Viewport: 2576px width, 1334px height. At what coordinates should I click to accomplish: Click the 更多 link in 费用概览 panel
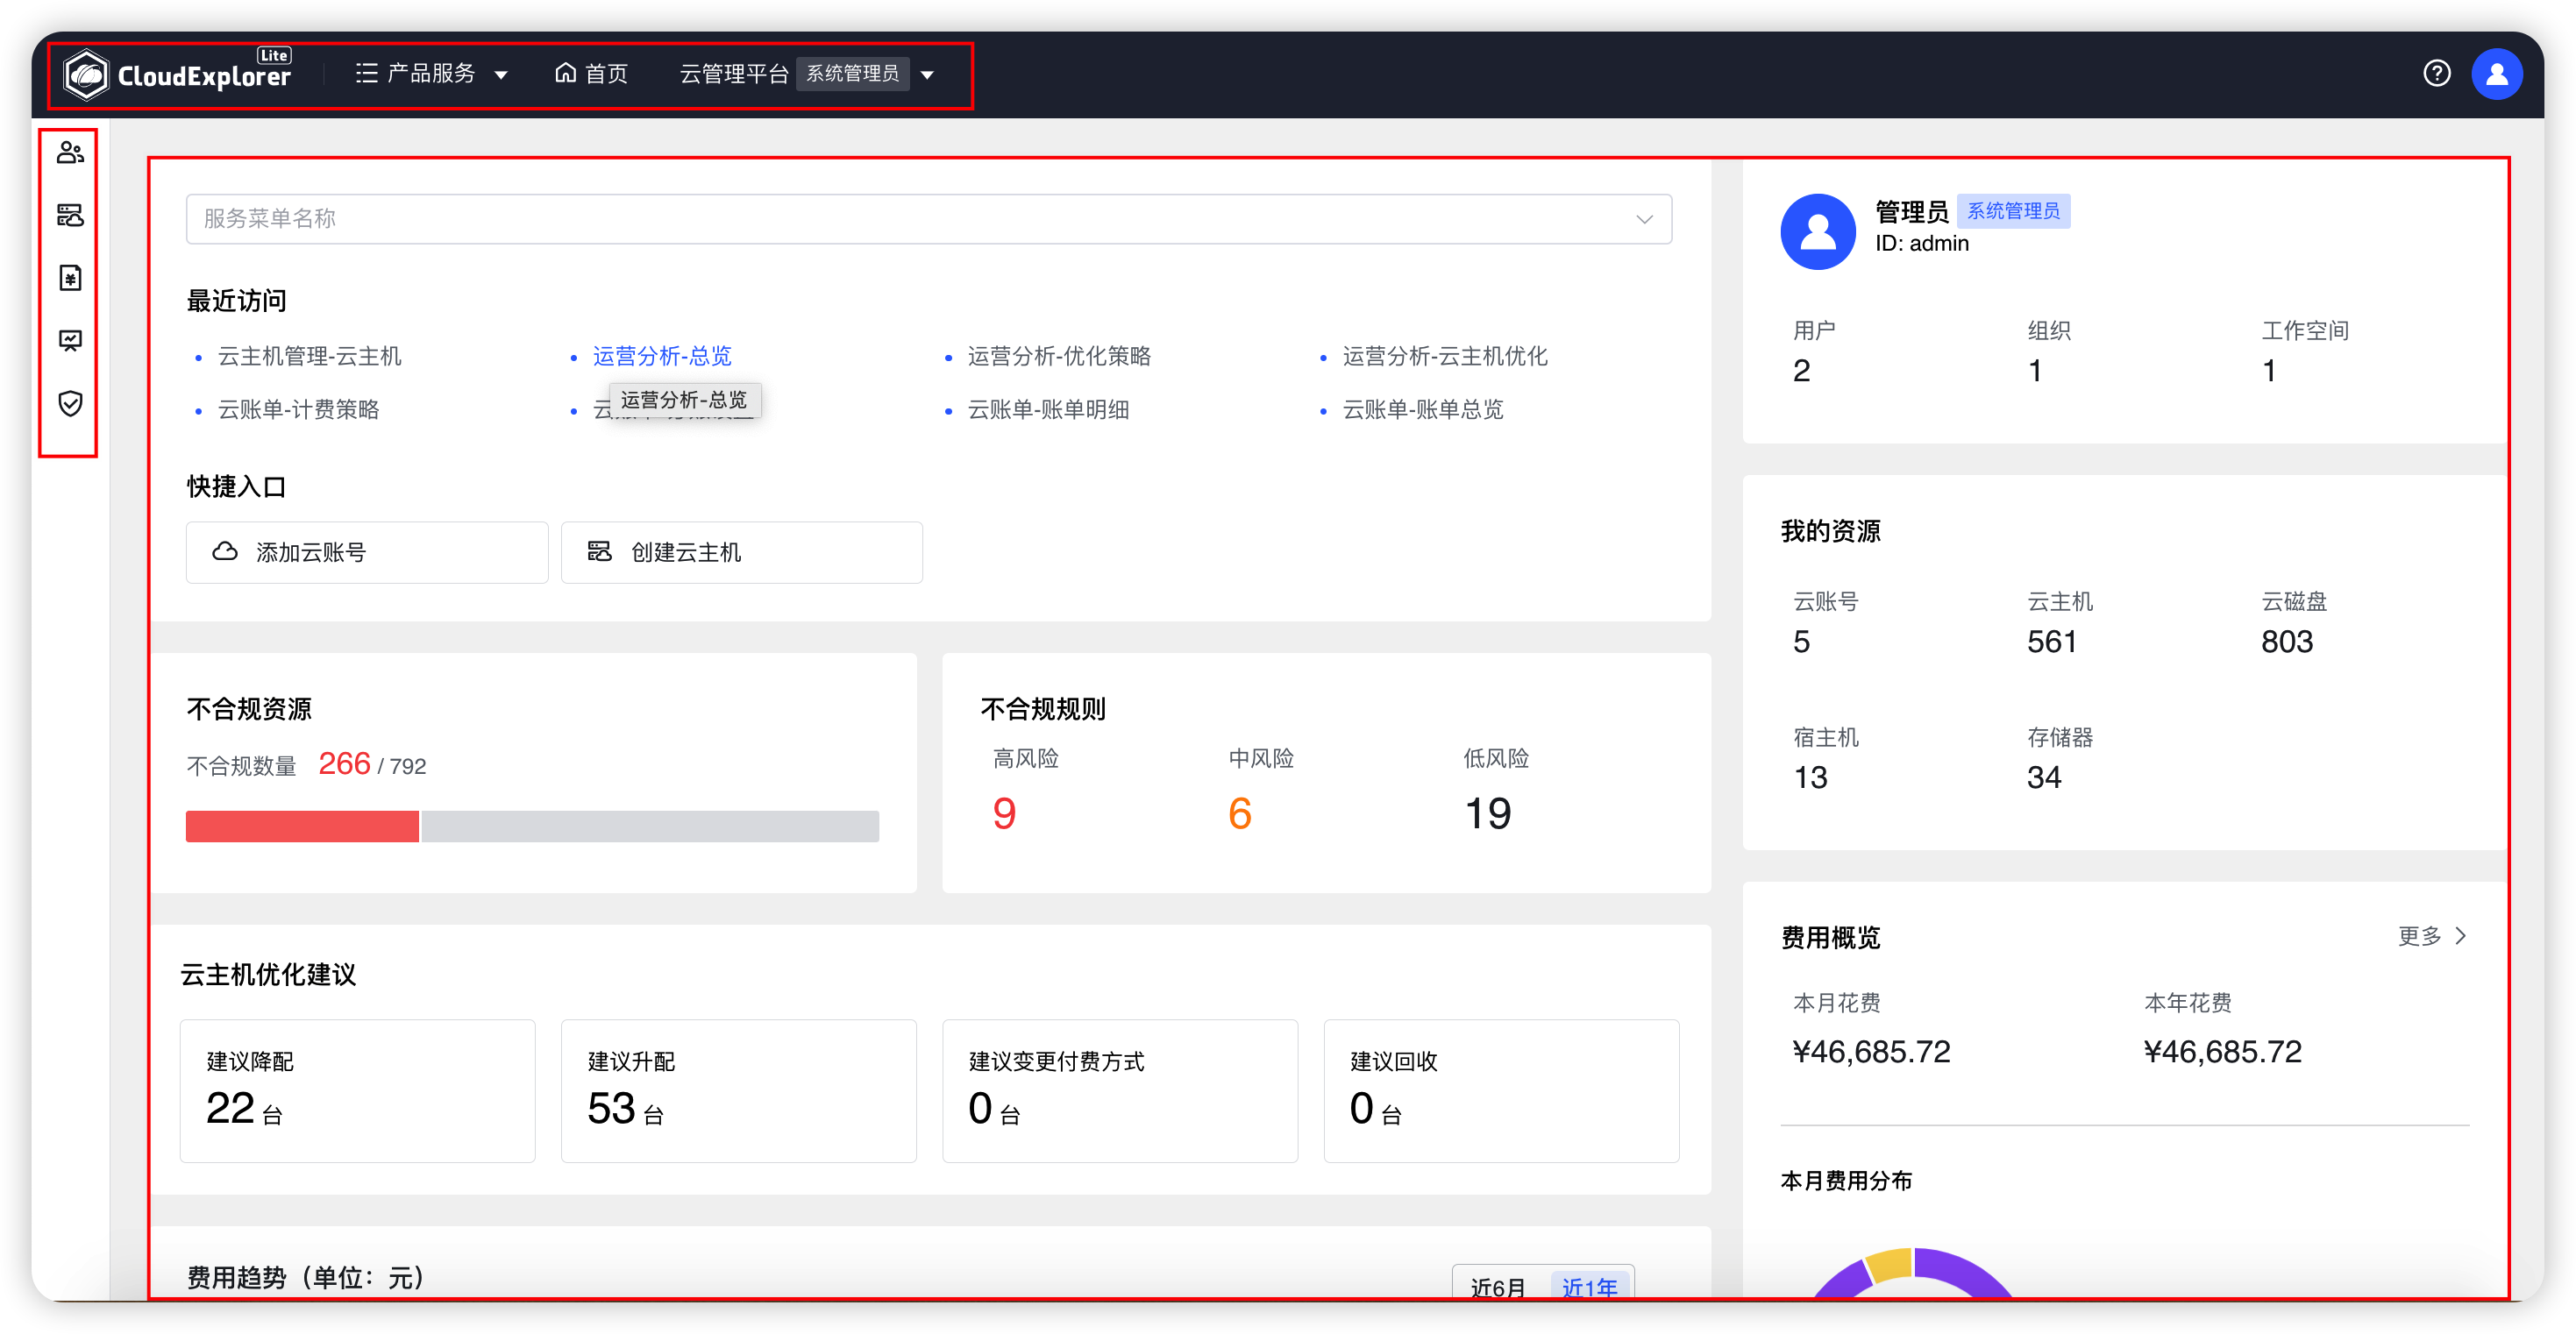pyautogui.click(x=2429, y=936)
